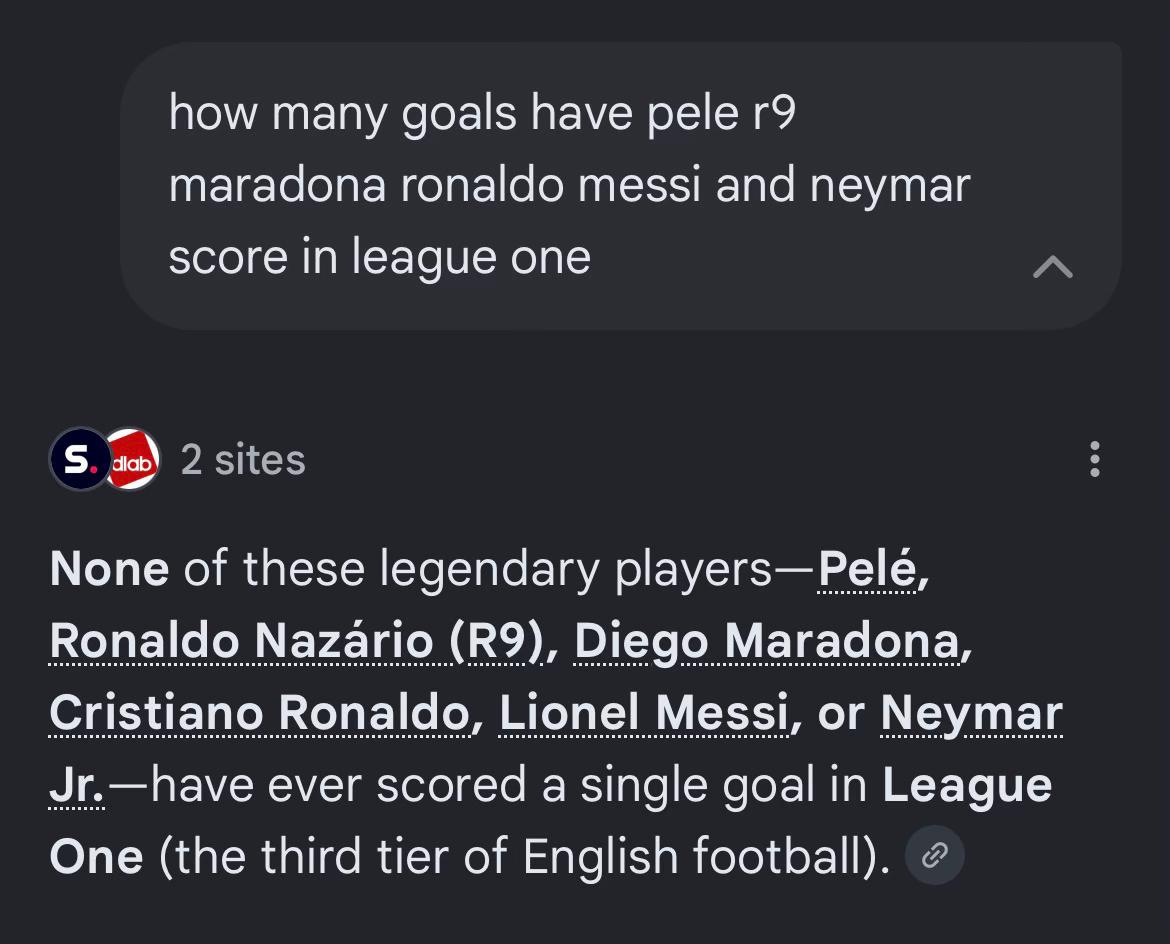Click the bold word 'None' in the answer

tap(109, 569)
